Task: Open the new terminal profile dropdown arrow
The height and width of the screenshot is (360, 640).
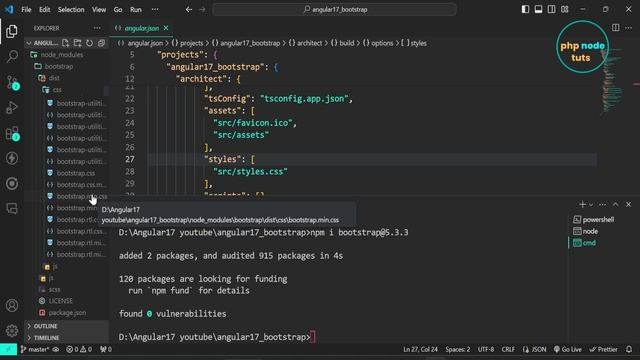Action: [x=591, y=204]
